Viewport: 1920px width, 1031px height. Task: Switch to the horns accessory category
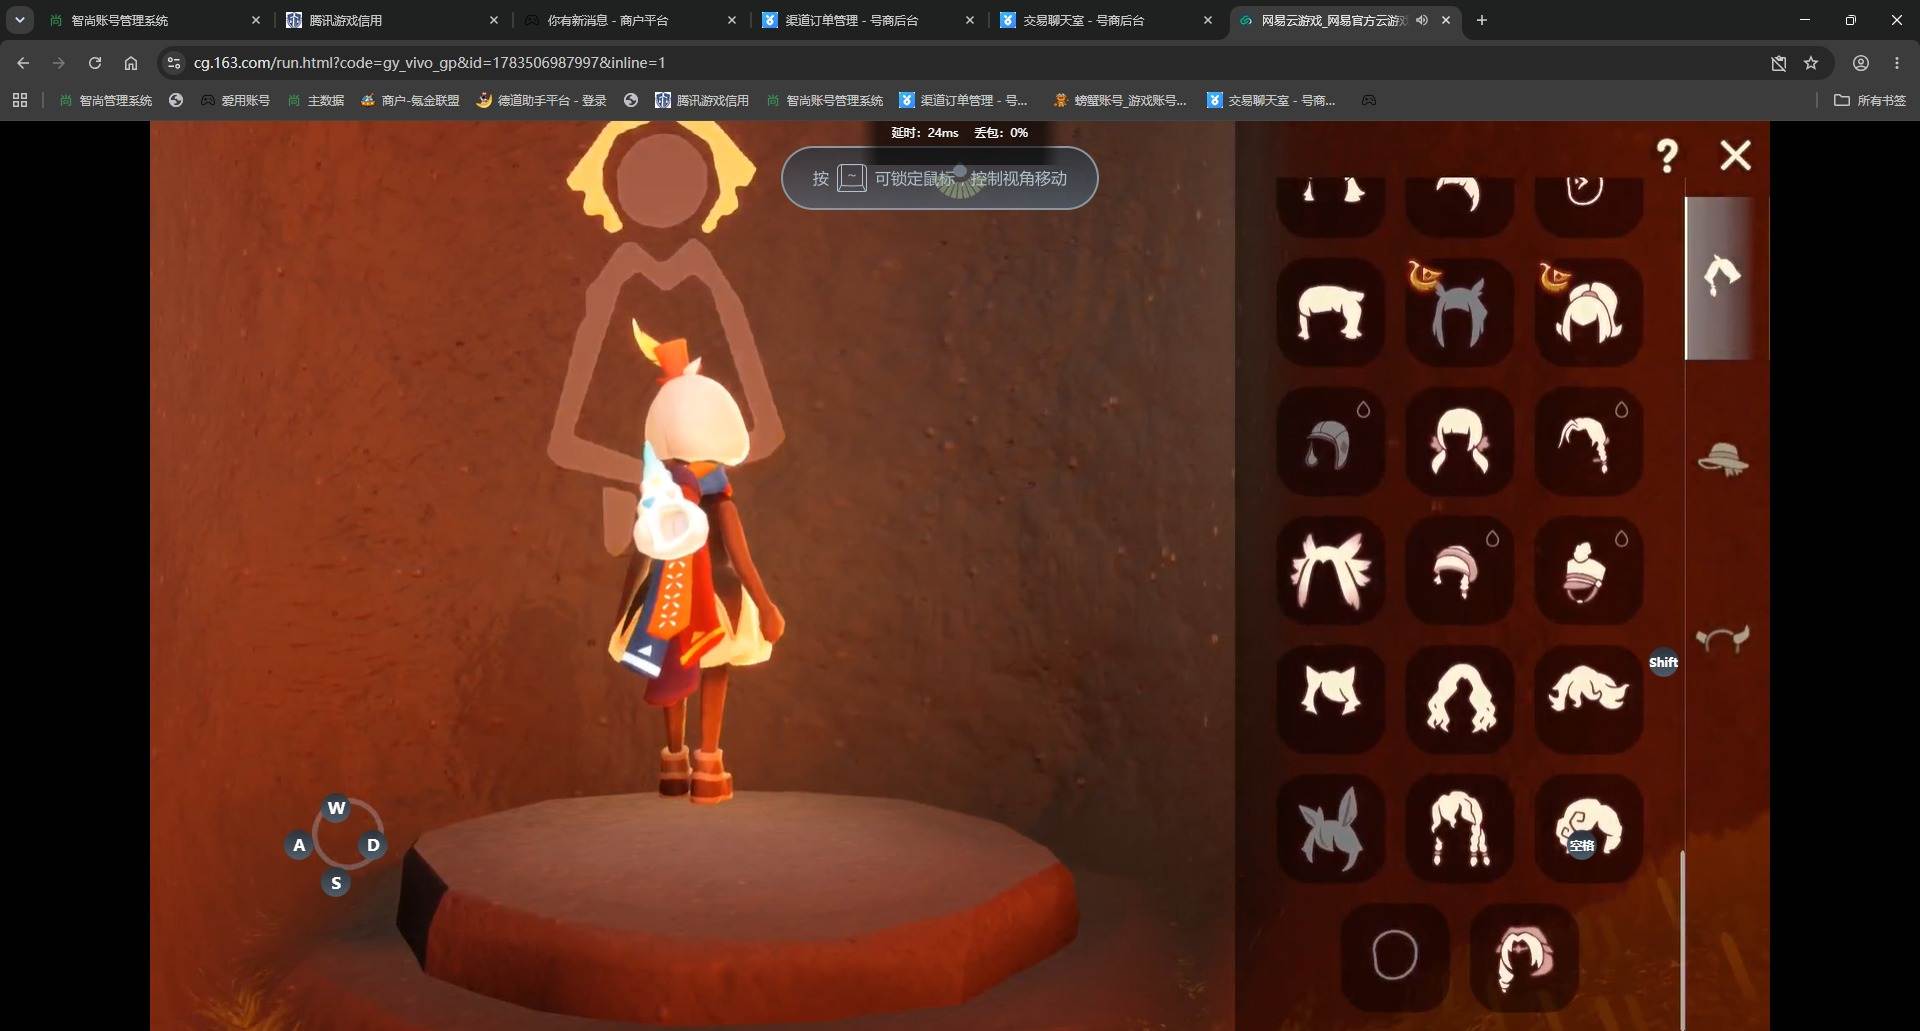click(x=1723, y=638)
